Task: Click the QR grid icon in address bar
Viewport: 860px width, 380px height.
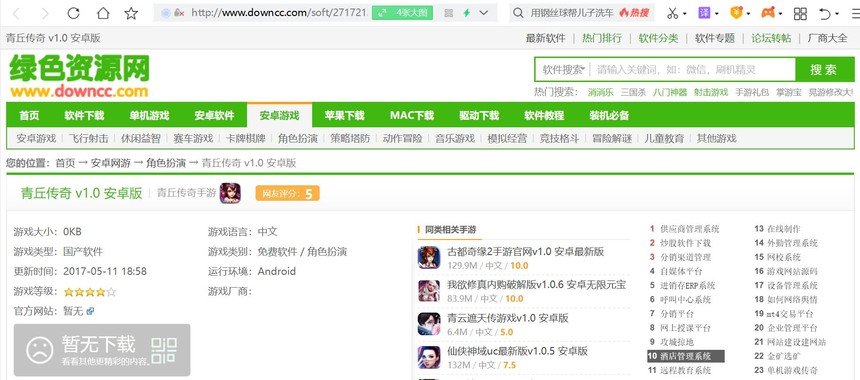Action: click(x=449, y=13)
